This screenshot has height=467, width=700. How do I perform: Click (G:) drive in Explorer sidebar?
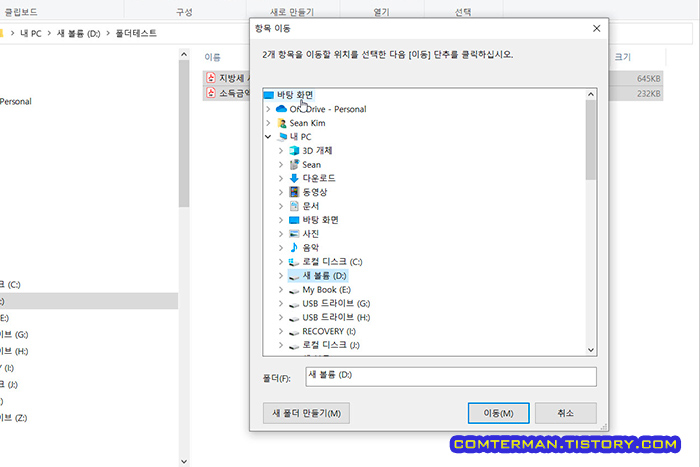coord(13,334)
